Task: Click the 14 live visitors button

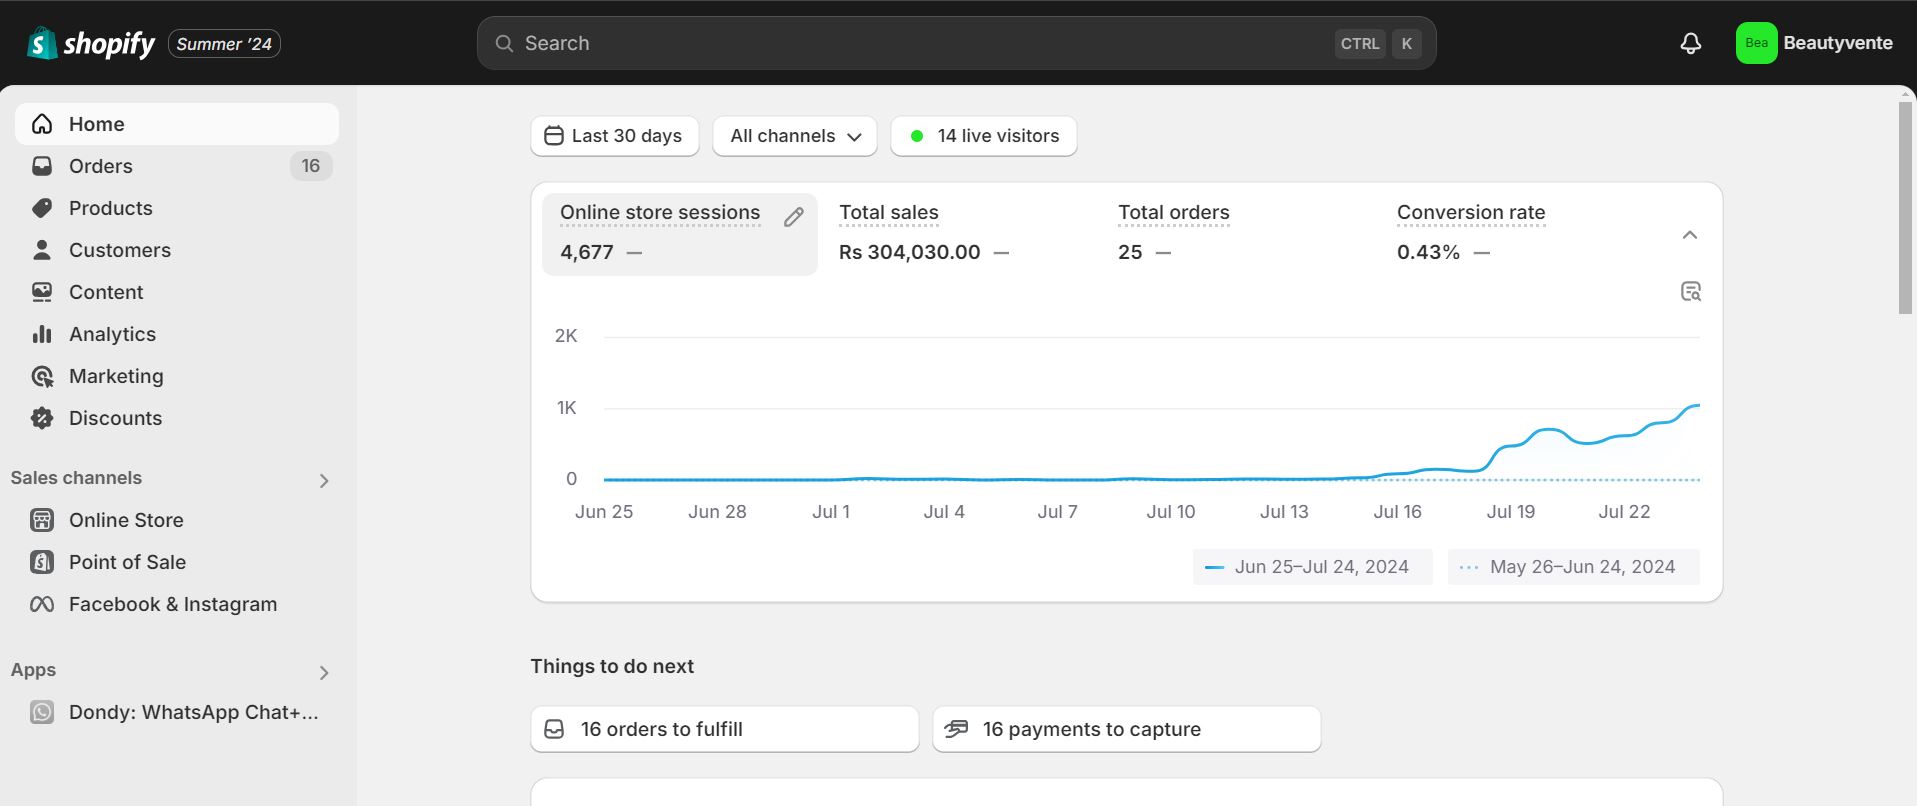Action: [984, 136]
